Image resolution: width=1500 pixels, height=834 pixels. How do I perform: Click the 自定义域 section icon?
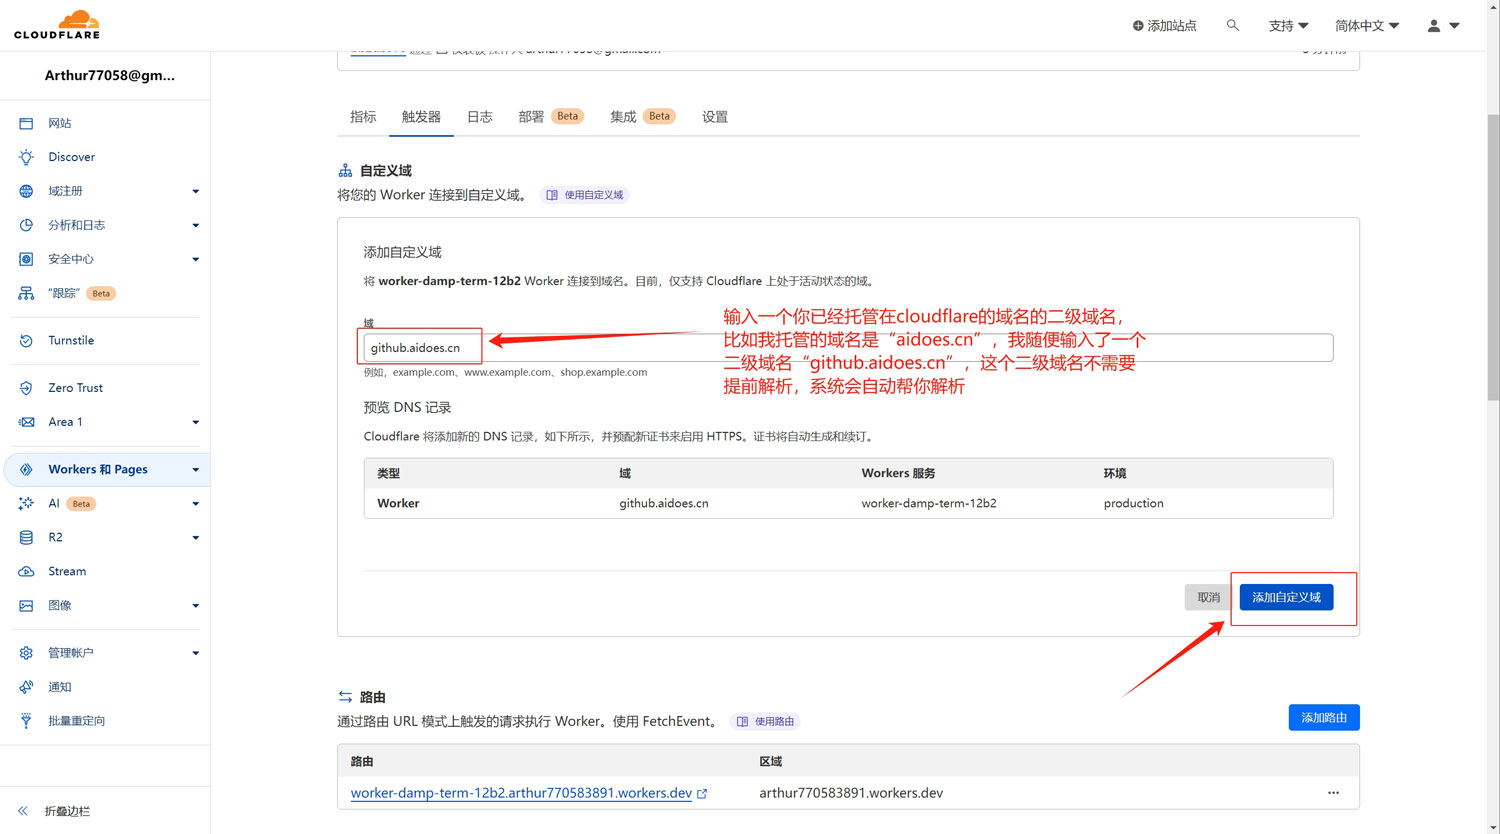point(345,171)
